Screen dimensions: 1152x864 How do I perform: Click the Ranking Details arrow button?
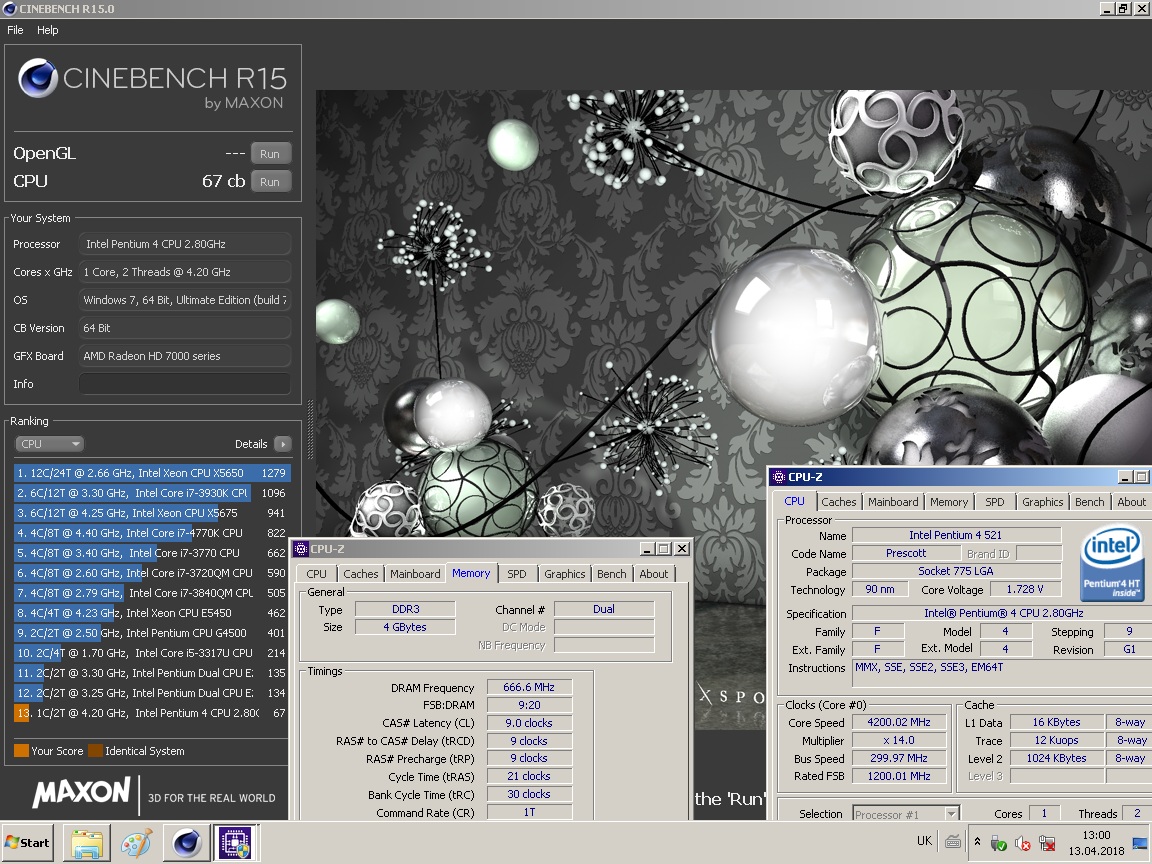282,444
